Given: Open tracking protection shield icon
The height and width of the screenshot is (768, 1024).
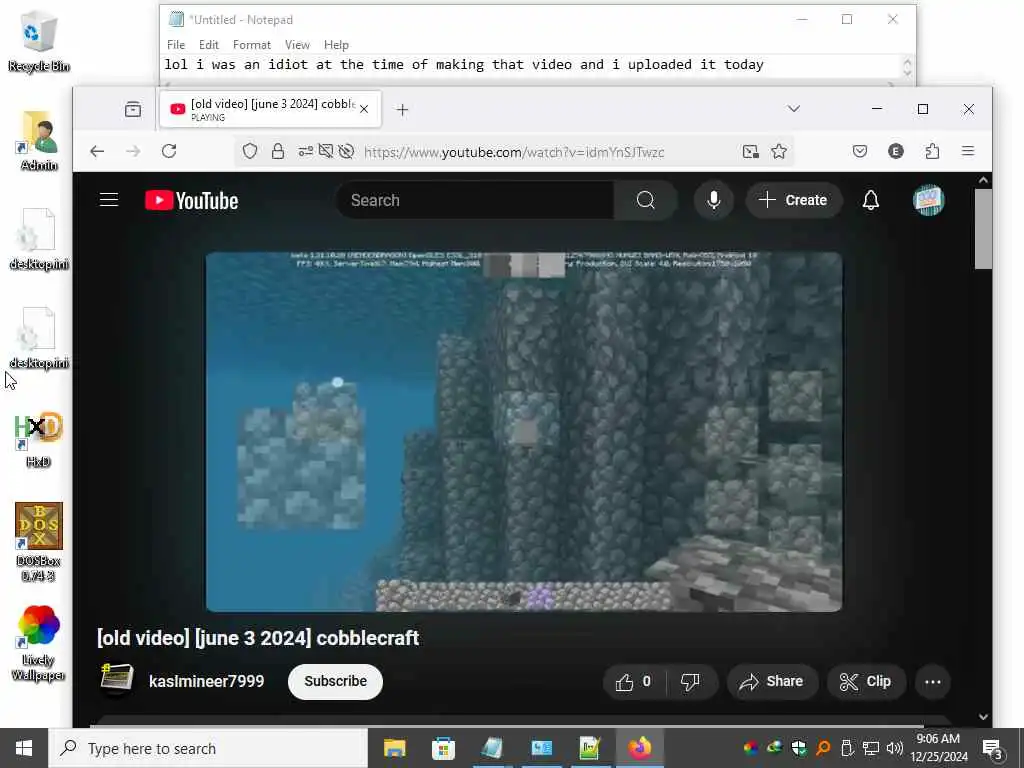Looking at the screenshot, I should (x=249, y=152).
